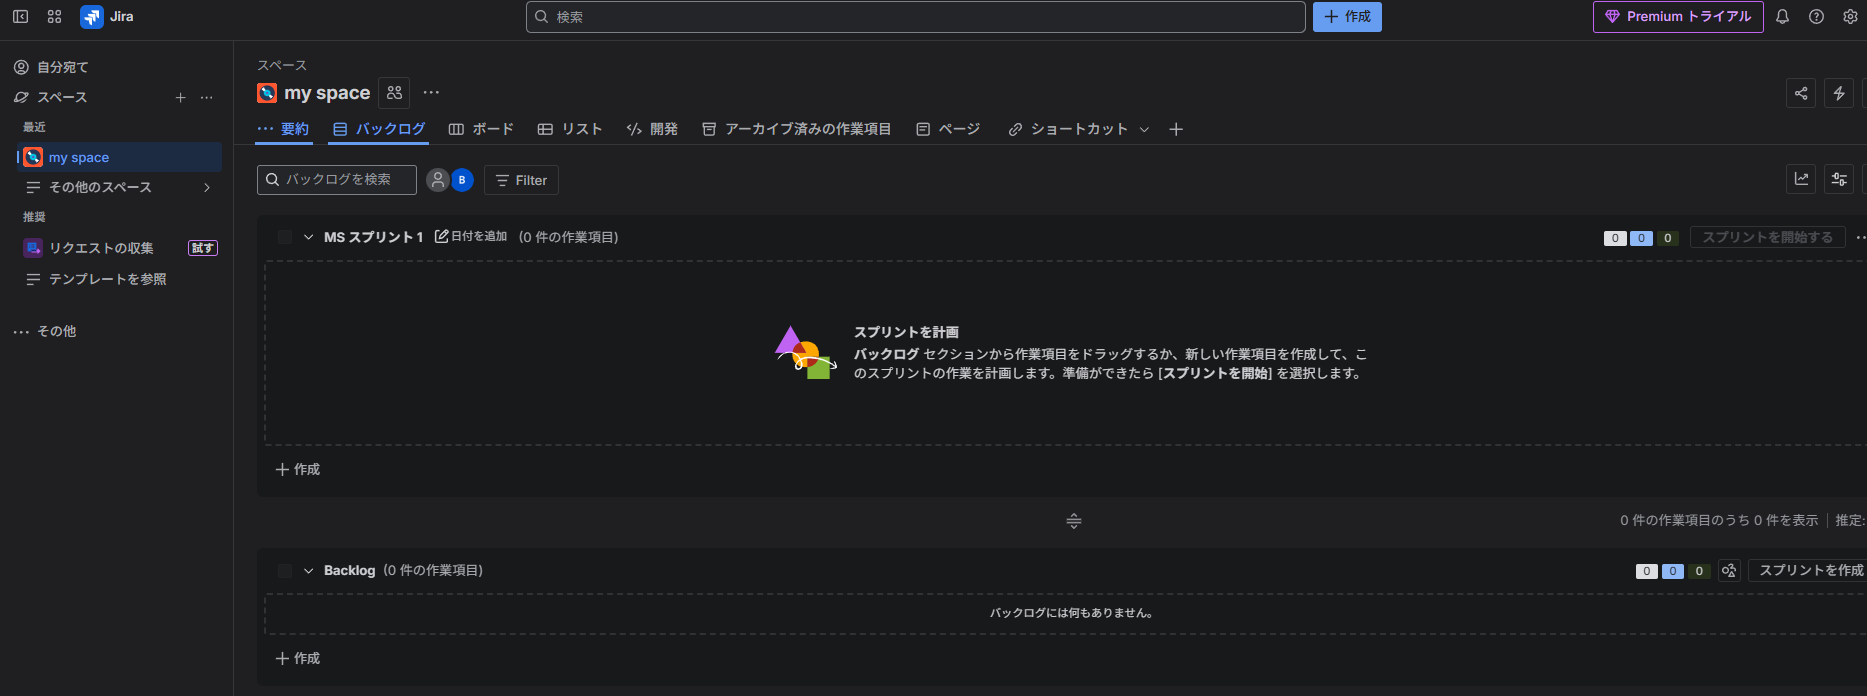Click the top 検索 search field
The image size is (1867, 696).
click(x=915, y=17)
